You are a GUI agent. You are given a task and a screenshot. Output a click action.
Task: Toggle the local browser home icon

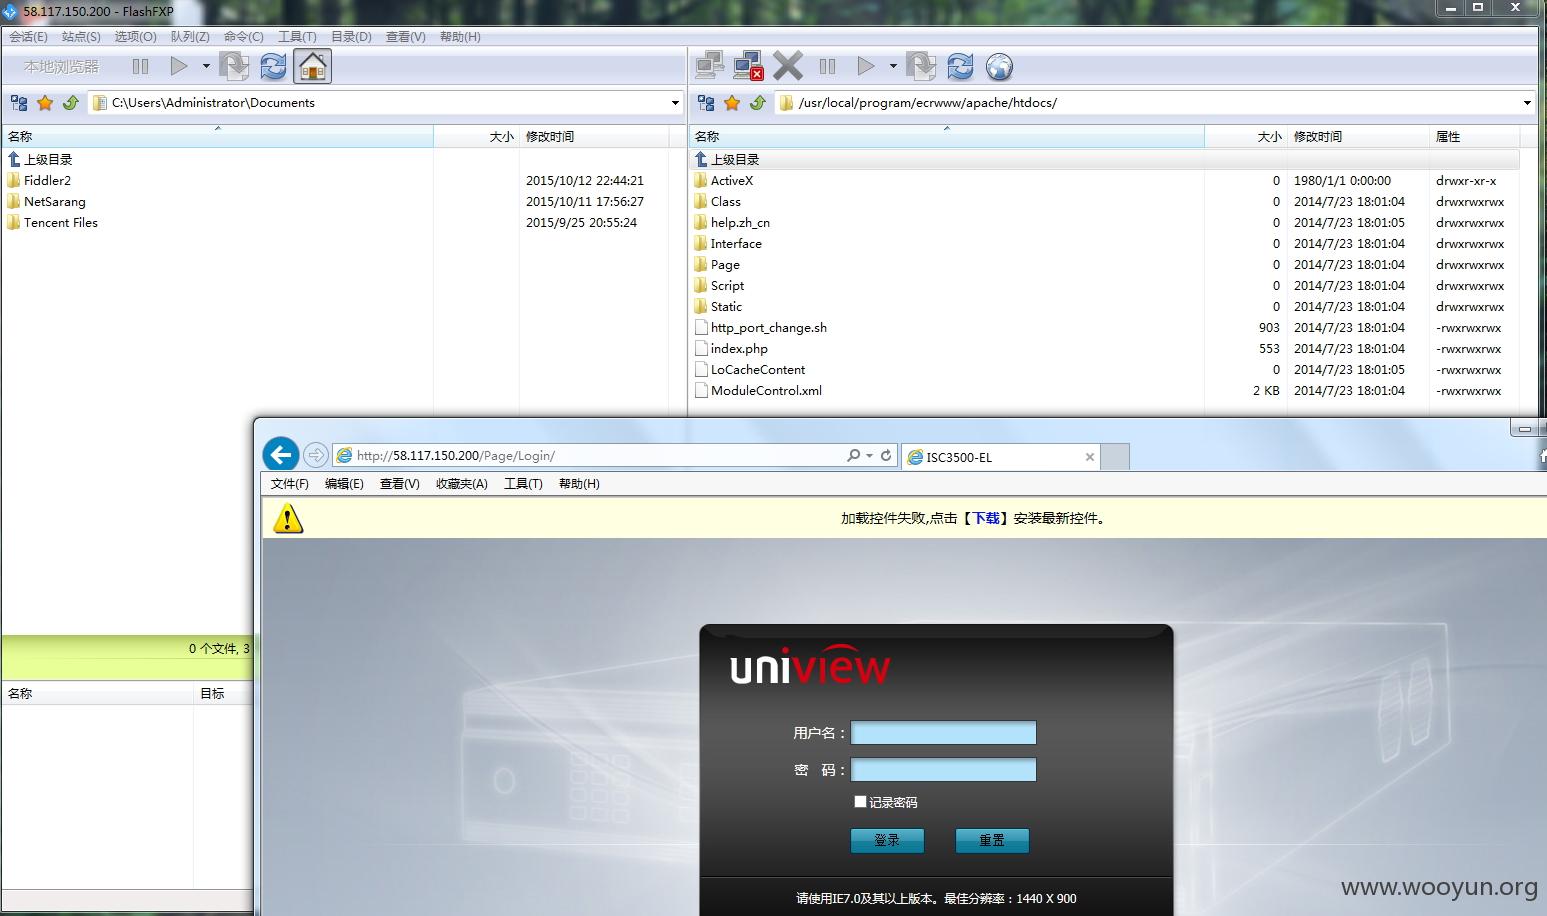pyautogui.click(x=313, y=66)
